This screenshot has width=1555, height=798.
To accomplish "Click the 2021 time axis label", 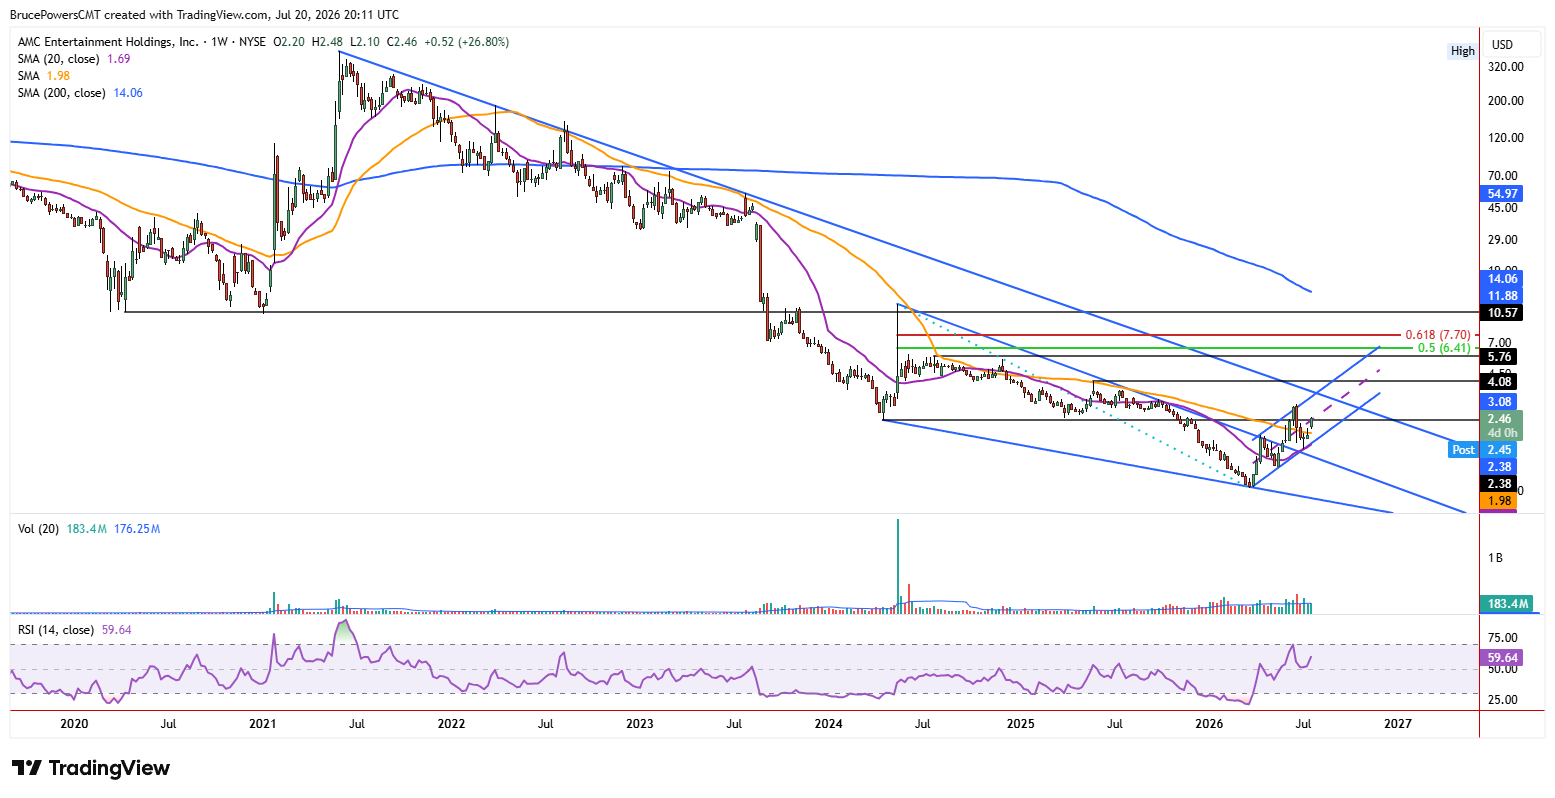I will pos(263,723).
